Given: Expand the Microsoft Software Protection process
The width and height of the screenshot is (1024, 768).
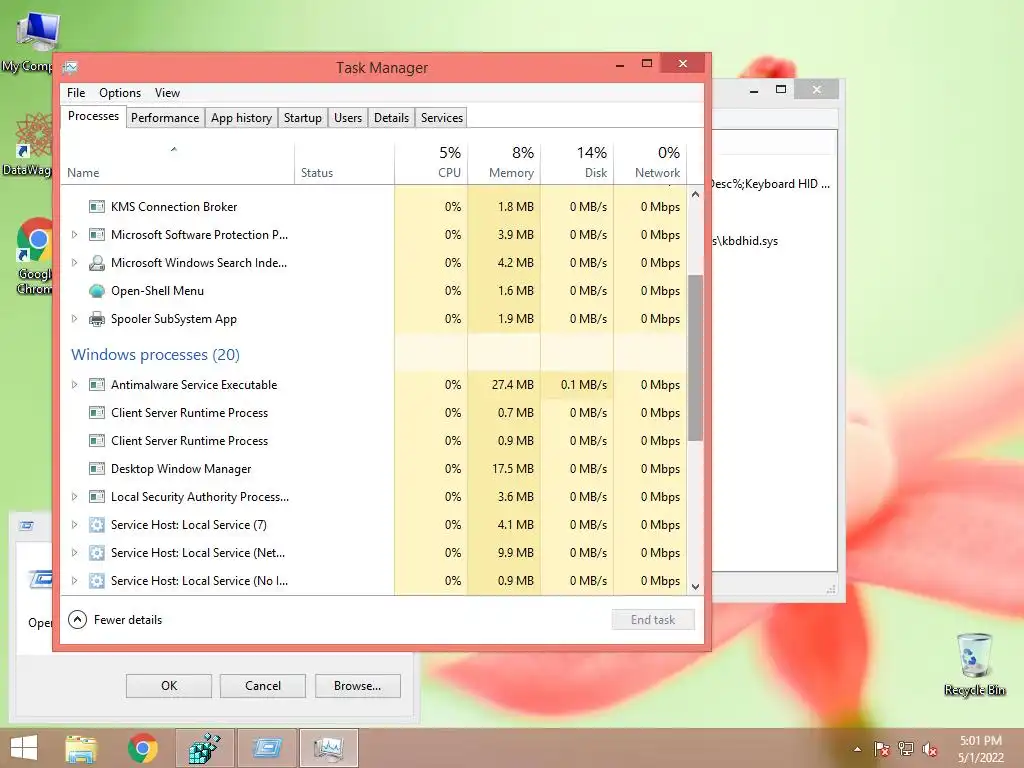Looking at the screenshot, I should [74, 234].
